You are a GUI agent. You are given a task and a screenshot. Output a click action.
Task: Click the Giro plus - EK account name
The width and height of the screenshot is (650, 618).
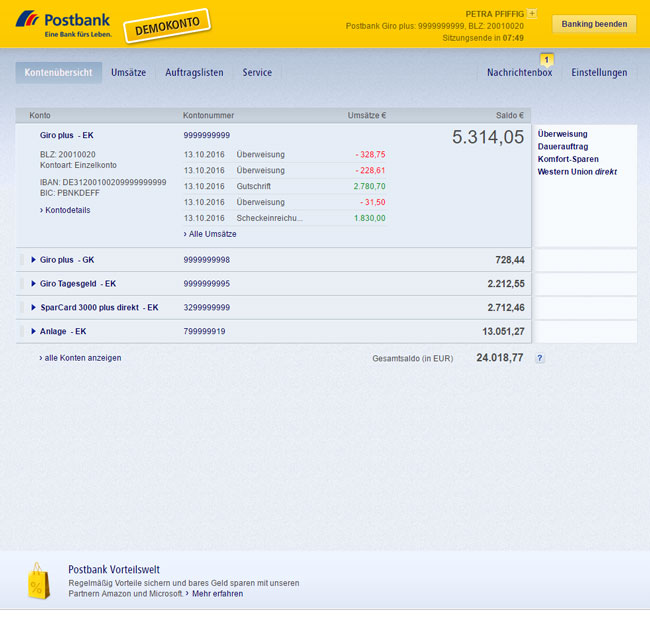pyautogui.click(x=67, y=135)
